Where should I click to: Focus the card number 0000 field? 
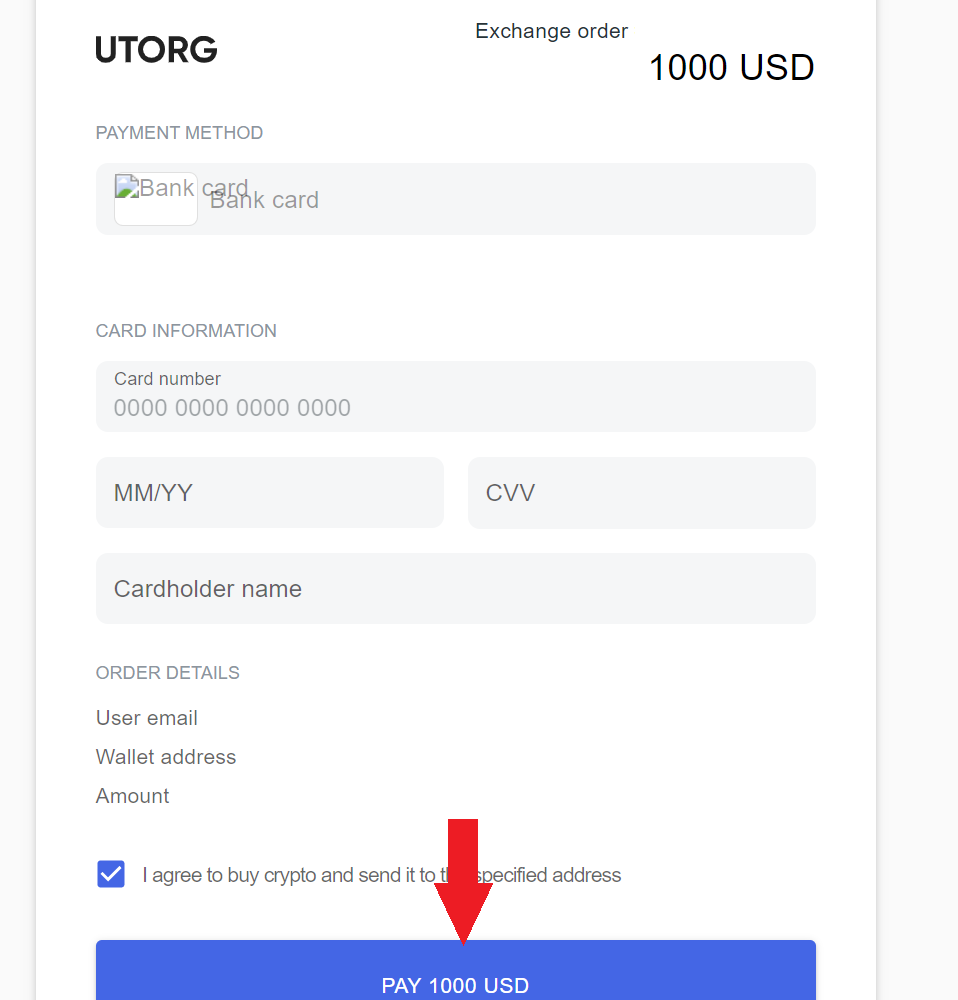point(455,407)
